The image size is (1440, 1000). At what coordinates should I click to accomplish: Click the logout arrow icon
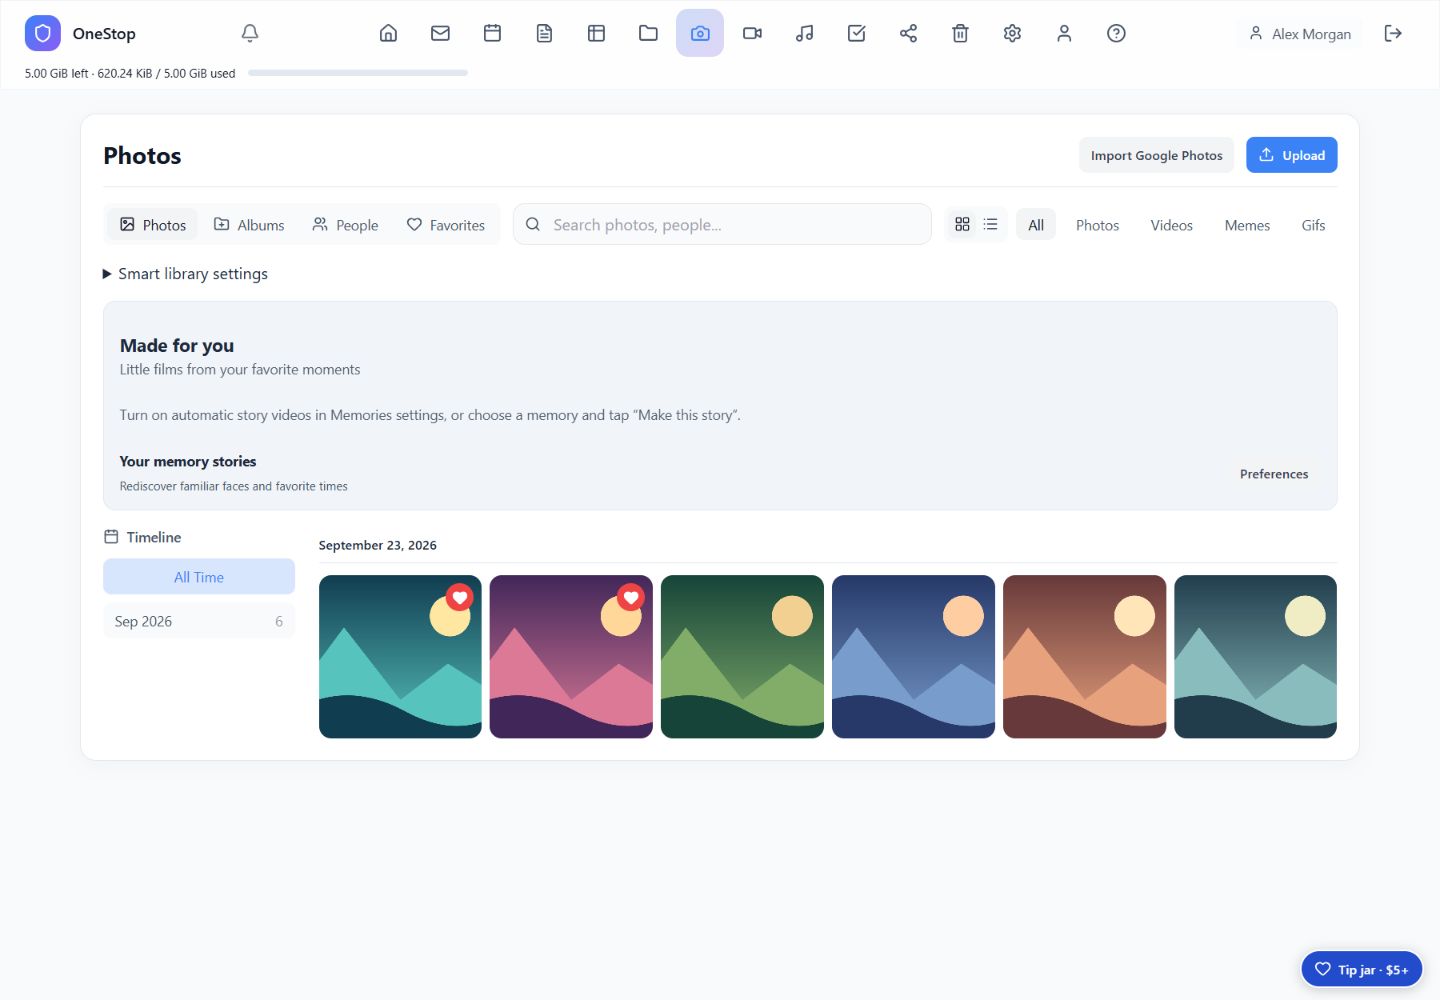1393,33
